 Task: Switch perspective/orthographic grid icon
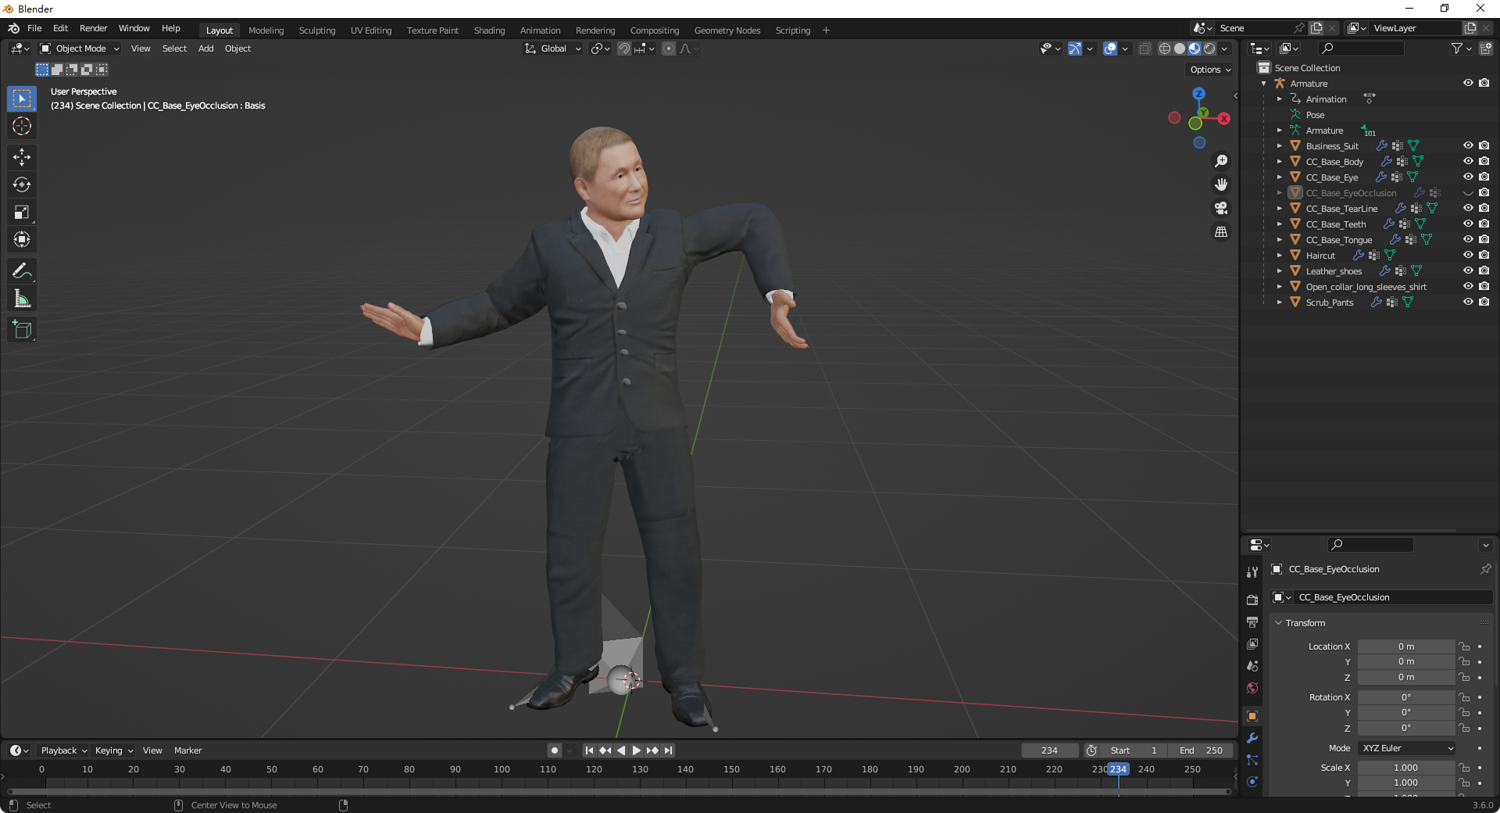1221,232
